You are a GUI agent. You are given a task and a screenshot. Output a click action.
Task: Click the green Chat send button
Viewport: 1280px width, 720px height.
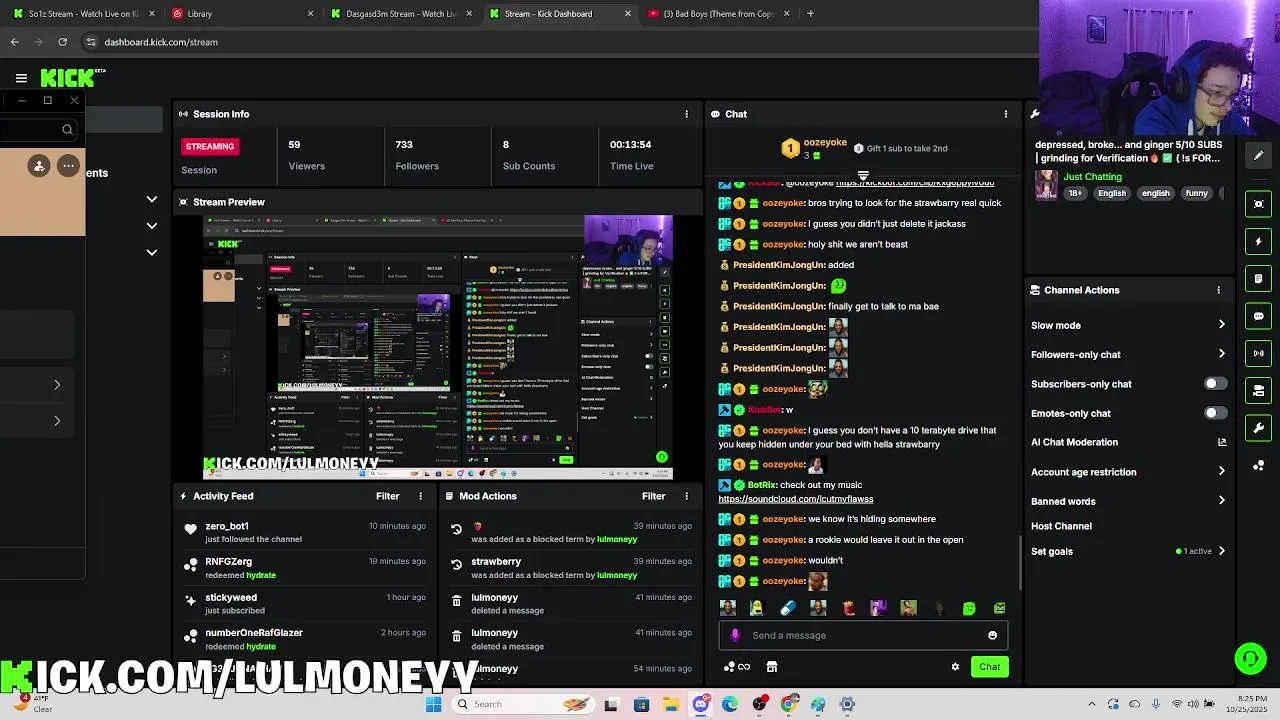point(989,667)
